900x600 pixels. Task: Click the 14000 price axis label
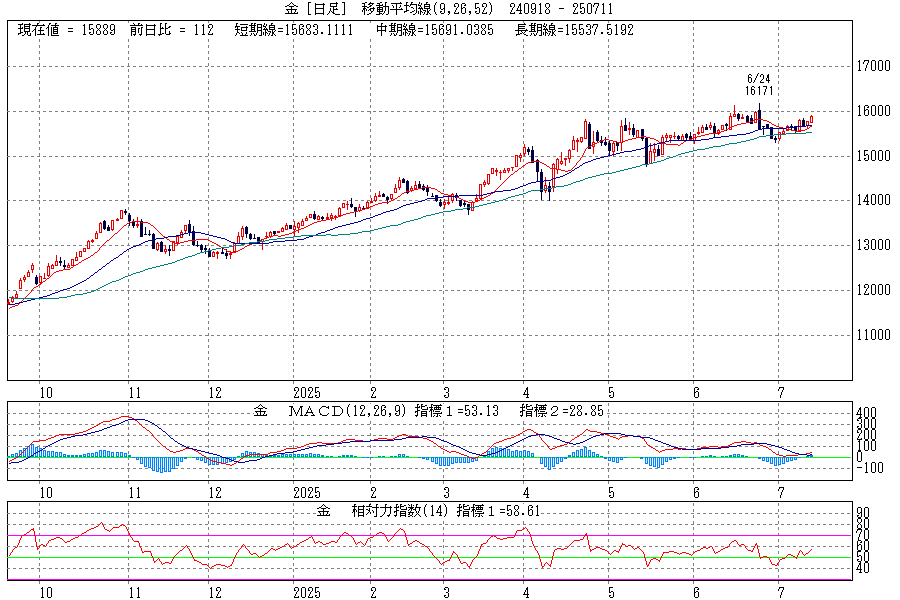[x=874, y=200]
